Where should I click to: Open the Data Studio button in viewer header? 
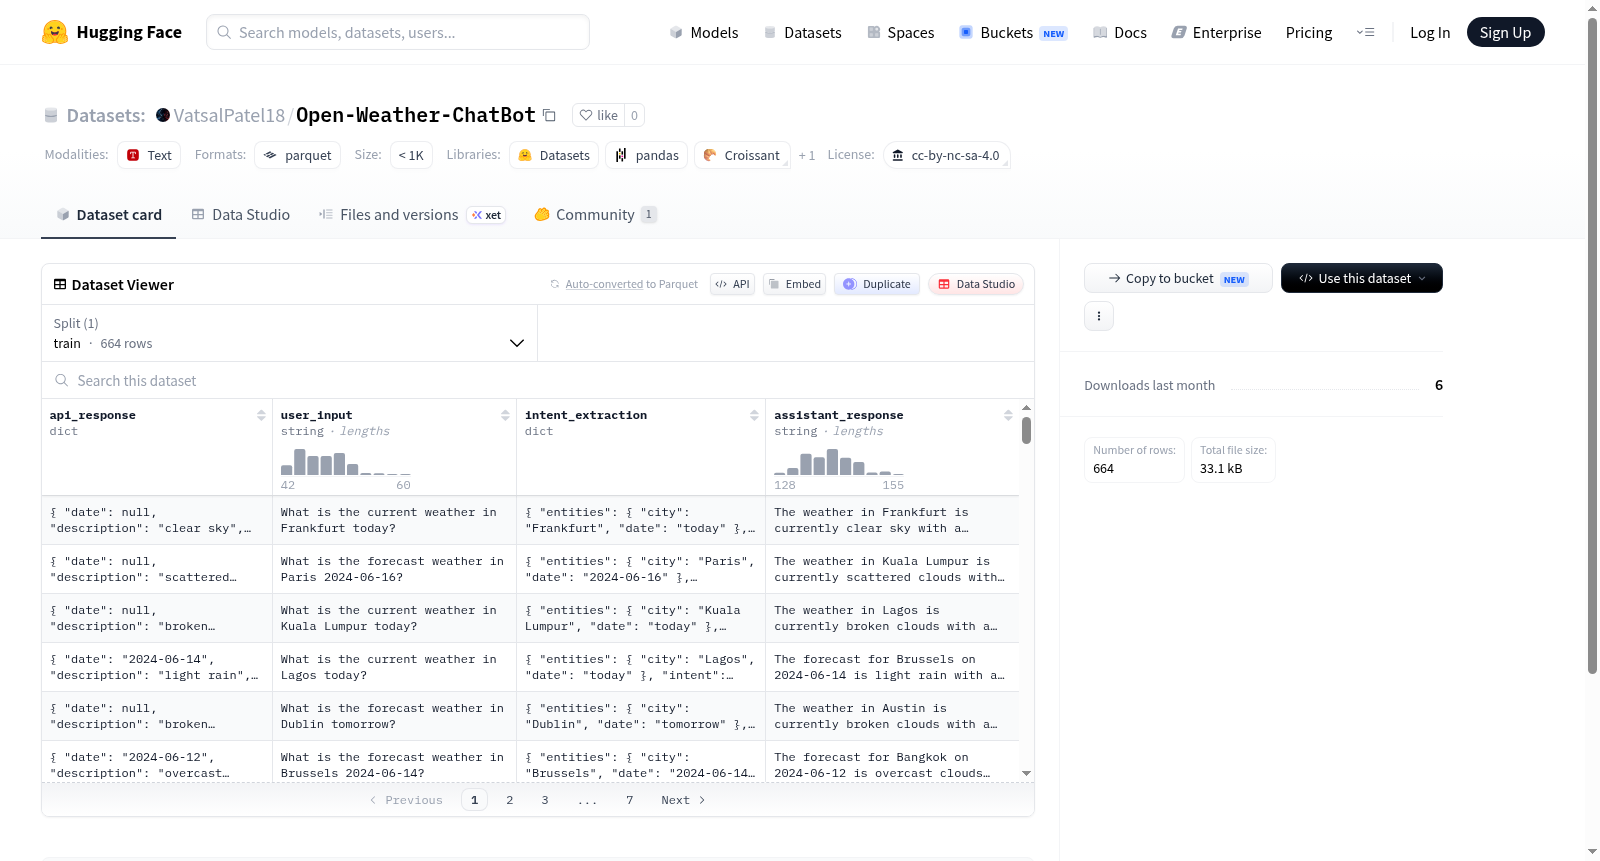pyautogui.click(x=976, y=284)
